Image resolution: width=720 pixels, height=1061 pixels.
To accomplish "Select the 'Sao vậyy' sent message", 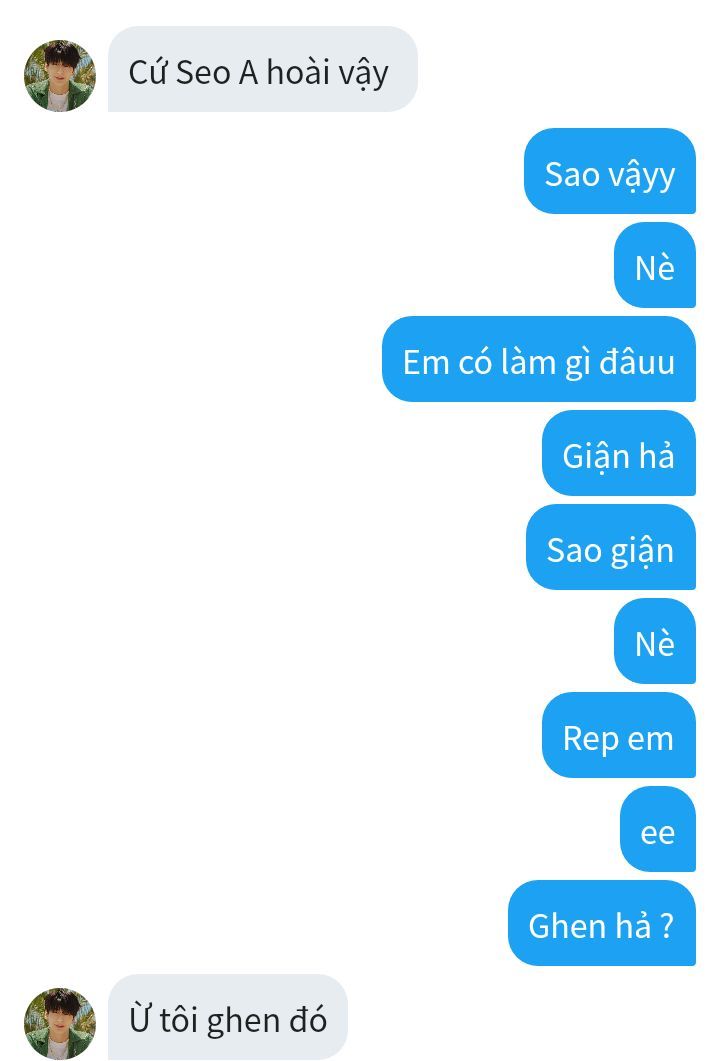I will (610, 171).
